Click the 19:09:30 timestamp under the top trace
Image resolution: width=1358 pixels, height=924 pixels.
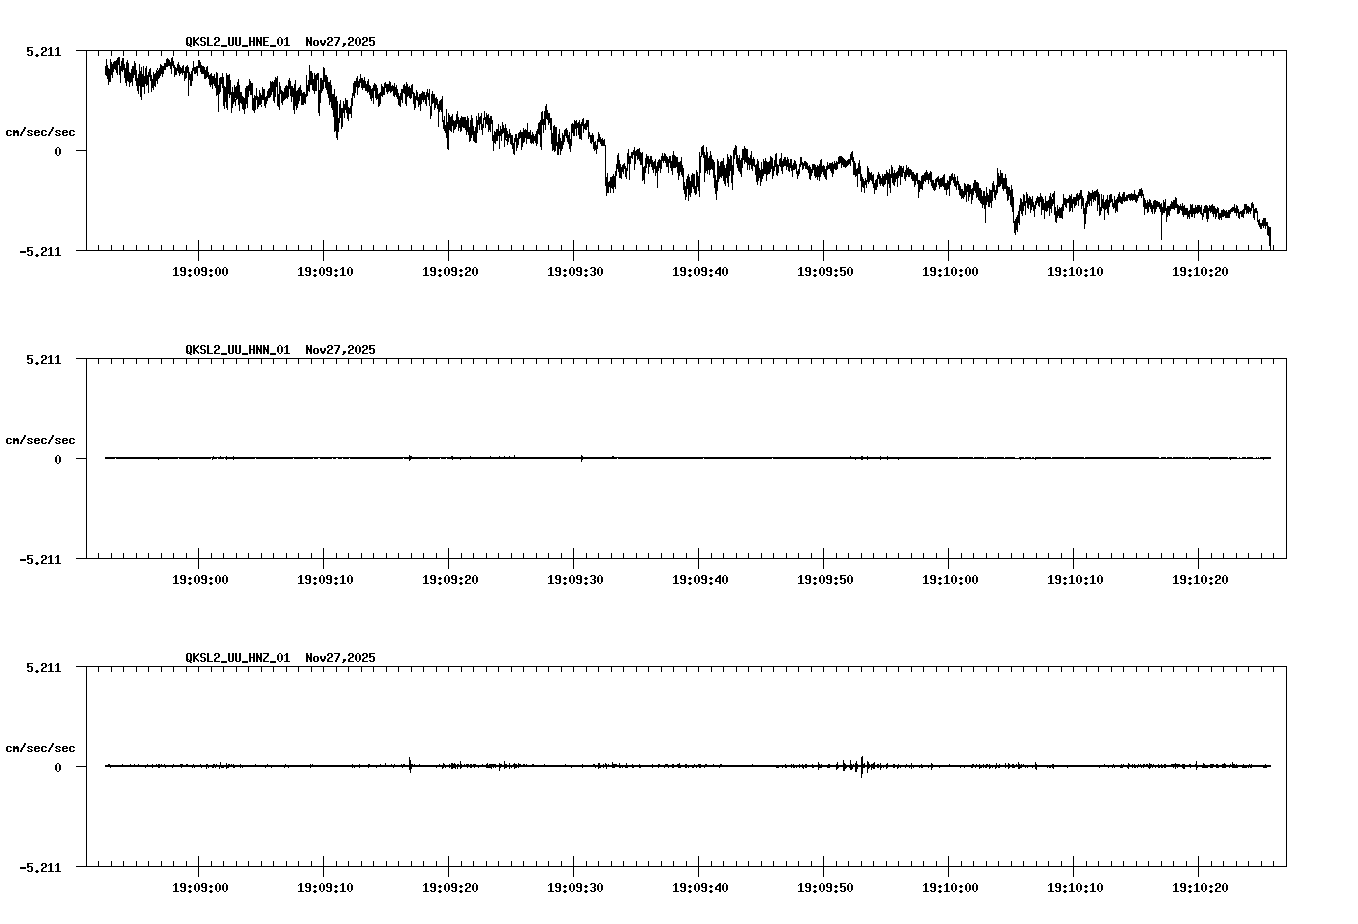[576, 270]
